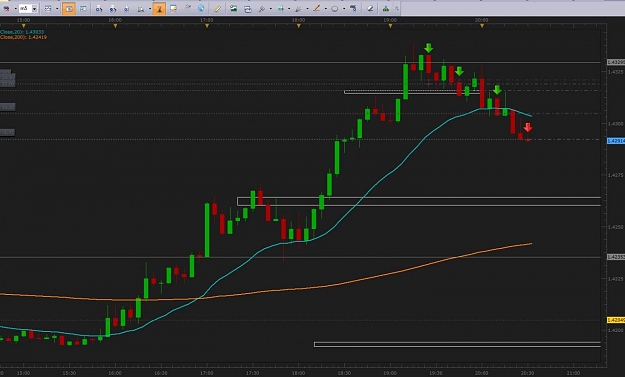The height and width of the screenshot is (377, 625).
Task: Click the yellow time marker under 16:00
Action: (x=115, y=26)
